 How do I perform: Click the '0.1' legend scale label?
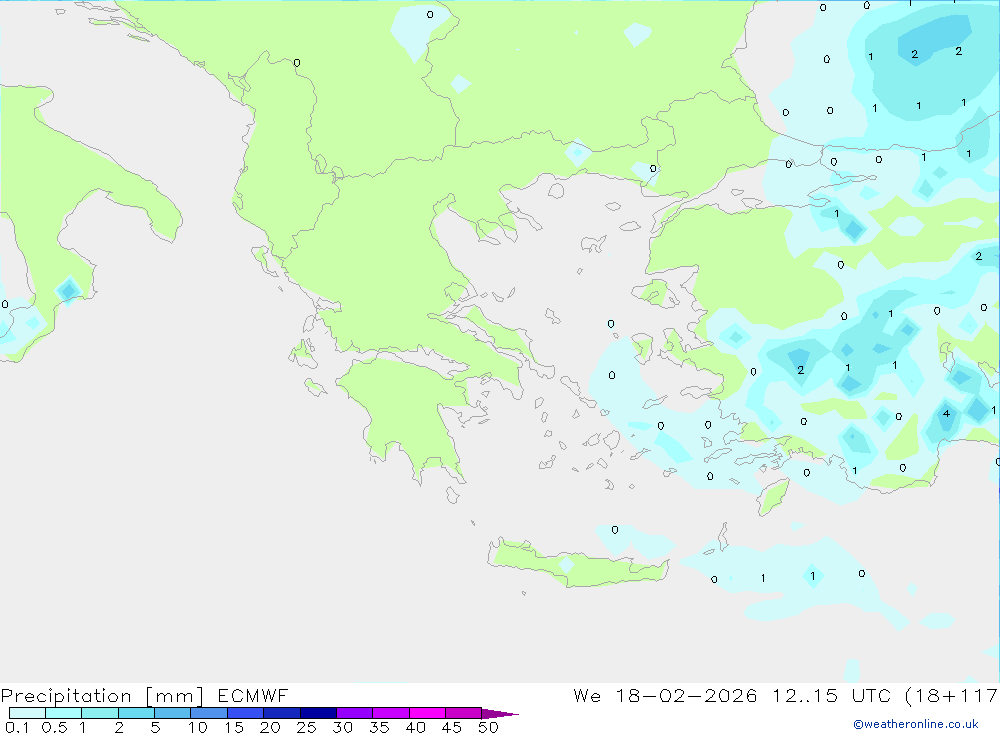click(x=17, y=727)
